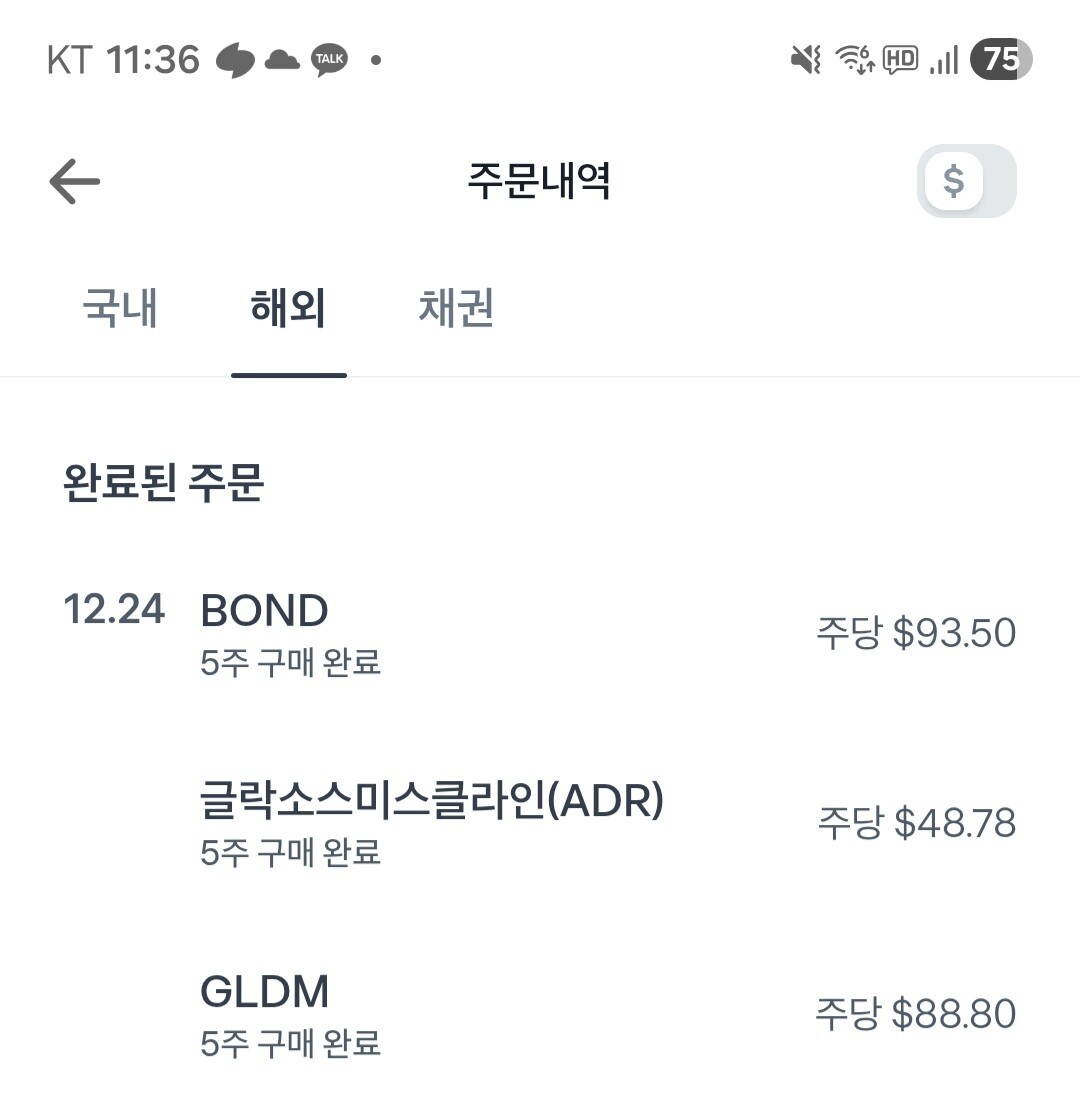Open the 글락소스미스클라인(ADR) order
Viewport: 1080px width, 1109px height.
click(x=431, y=822)
